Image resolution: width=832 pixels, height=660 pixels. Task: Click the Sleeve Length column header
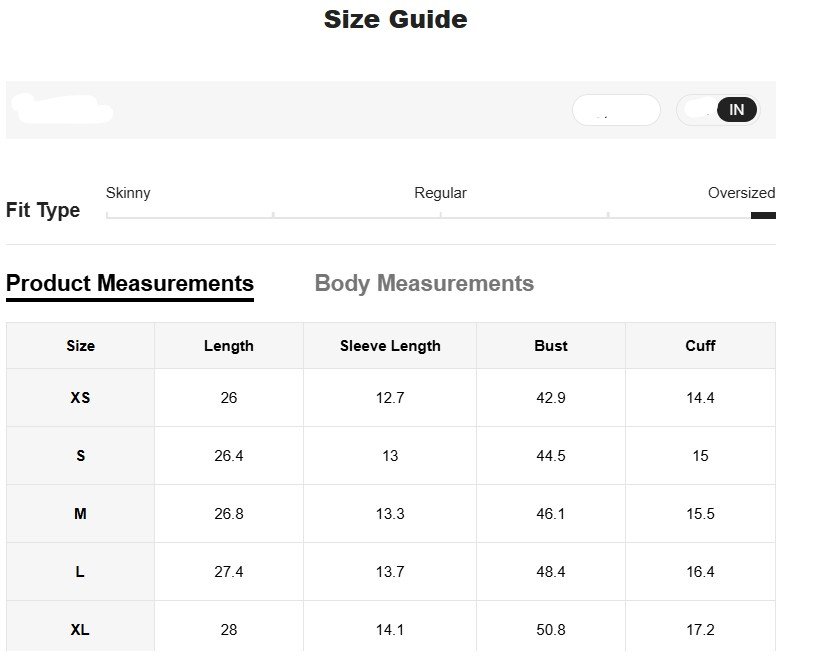click(x=390, y=346)
